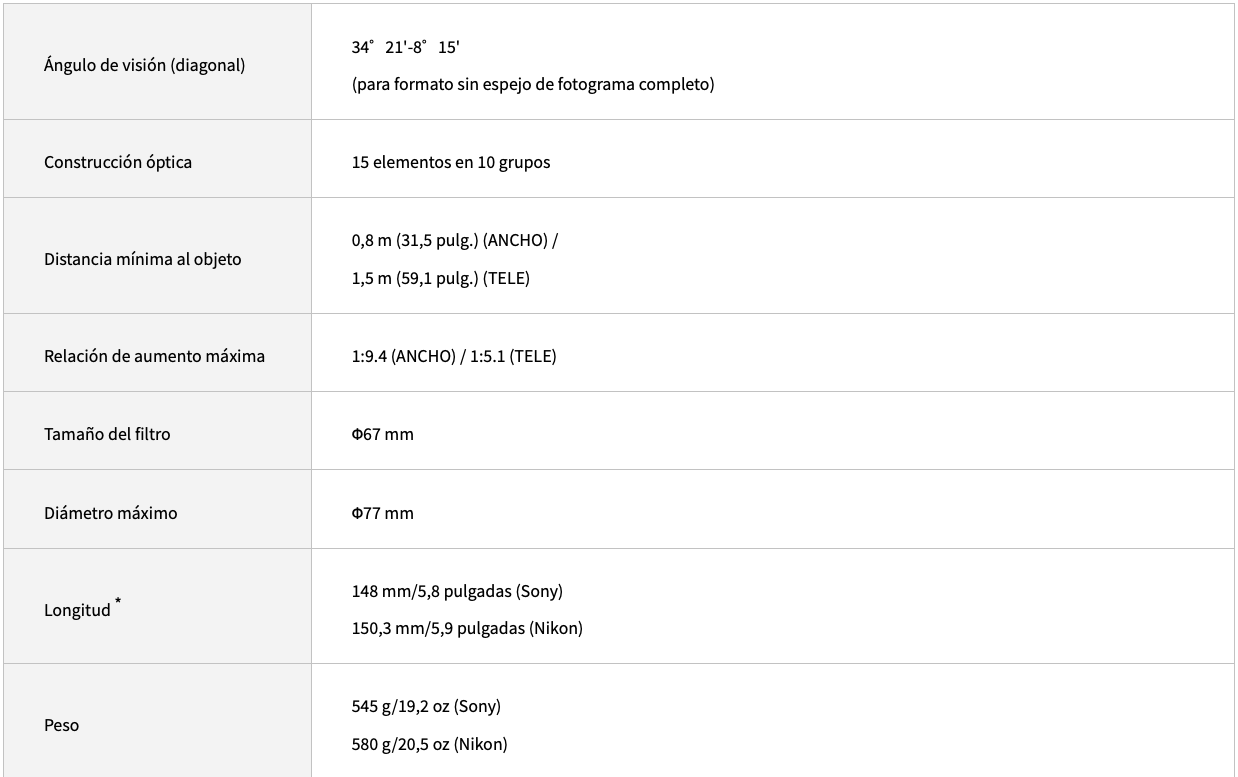Image resolution: width=1238 pixels, height=777 pixels.
Task: Click the 148 mm (Sony) length value
Action: (x=457, y=591)
